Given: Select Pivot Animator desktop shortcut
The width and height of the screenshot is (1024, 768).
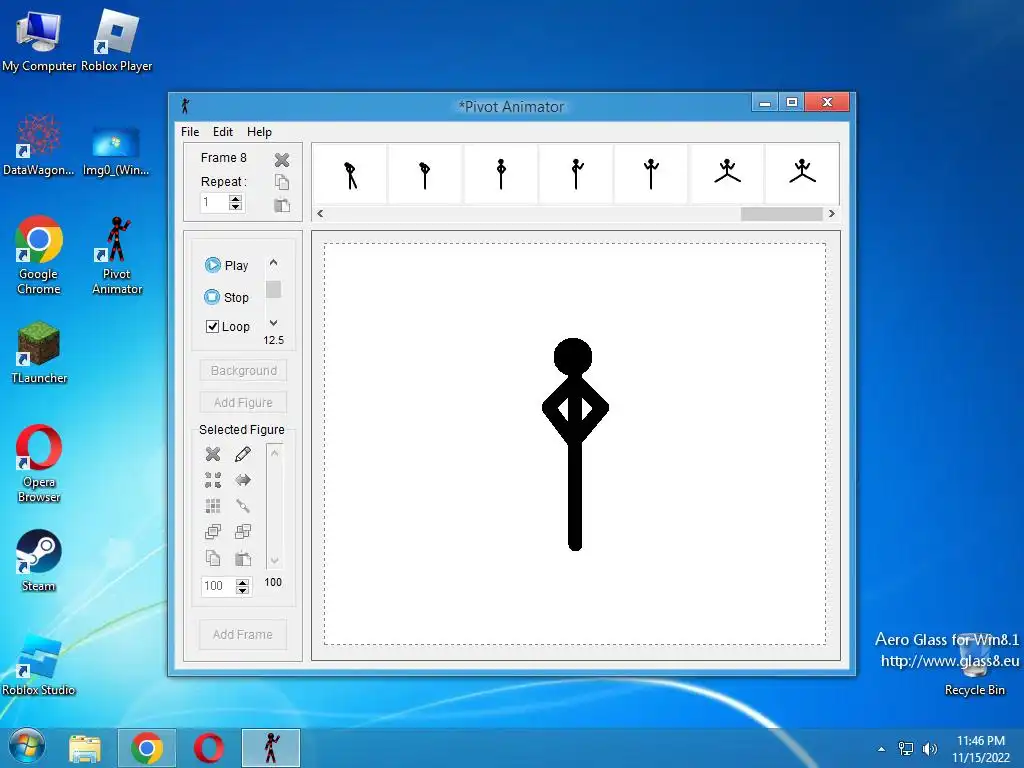Looking at the screenshot, I should [117, 255].
